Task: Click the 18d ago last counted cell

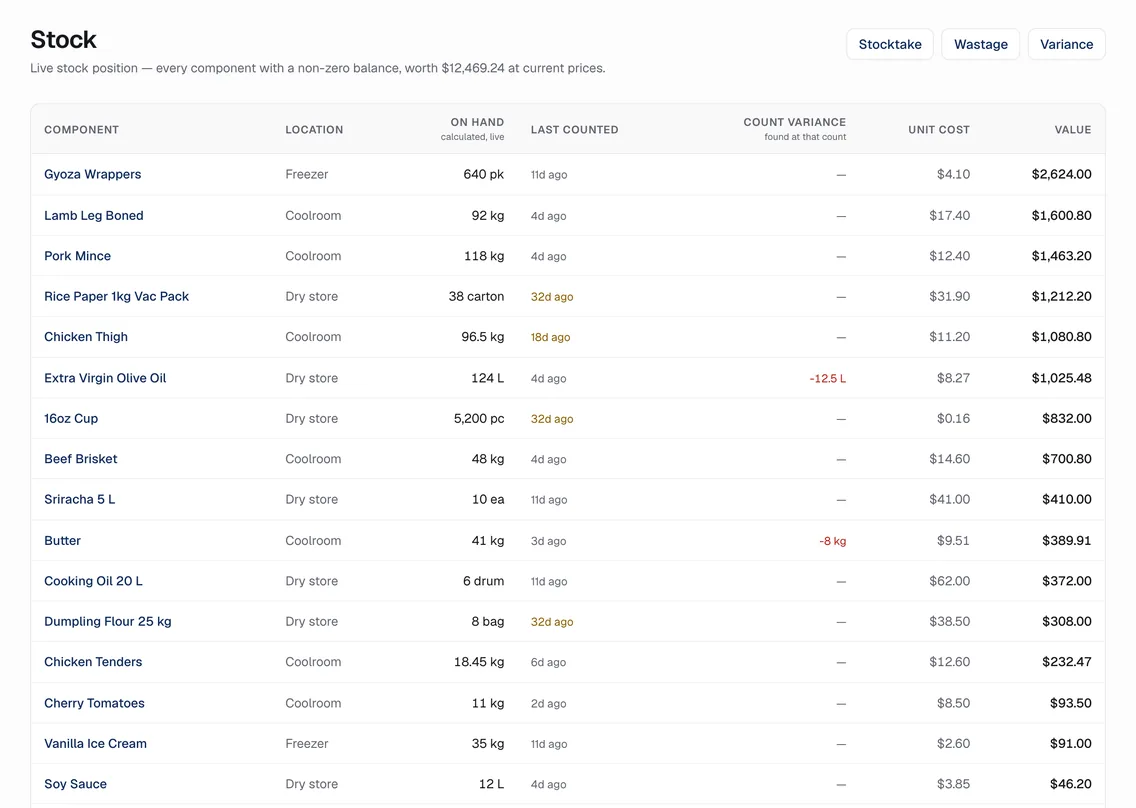Action: point(551,338)
